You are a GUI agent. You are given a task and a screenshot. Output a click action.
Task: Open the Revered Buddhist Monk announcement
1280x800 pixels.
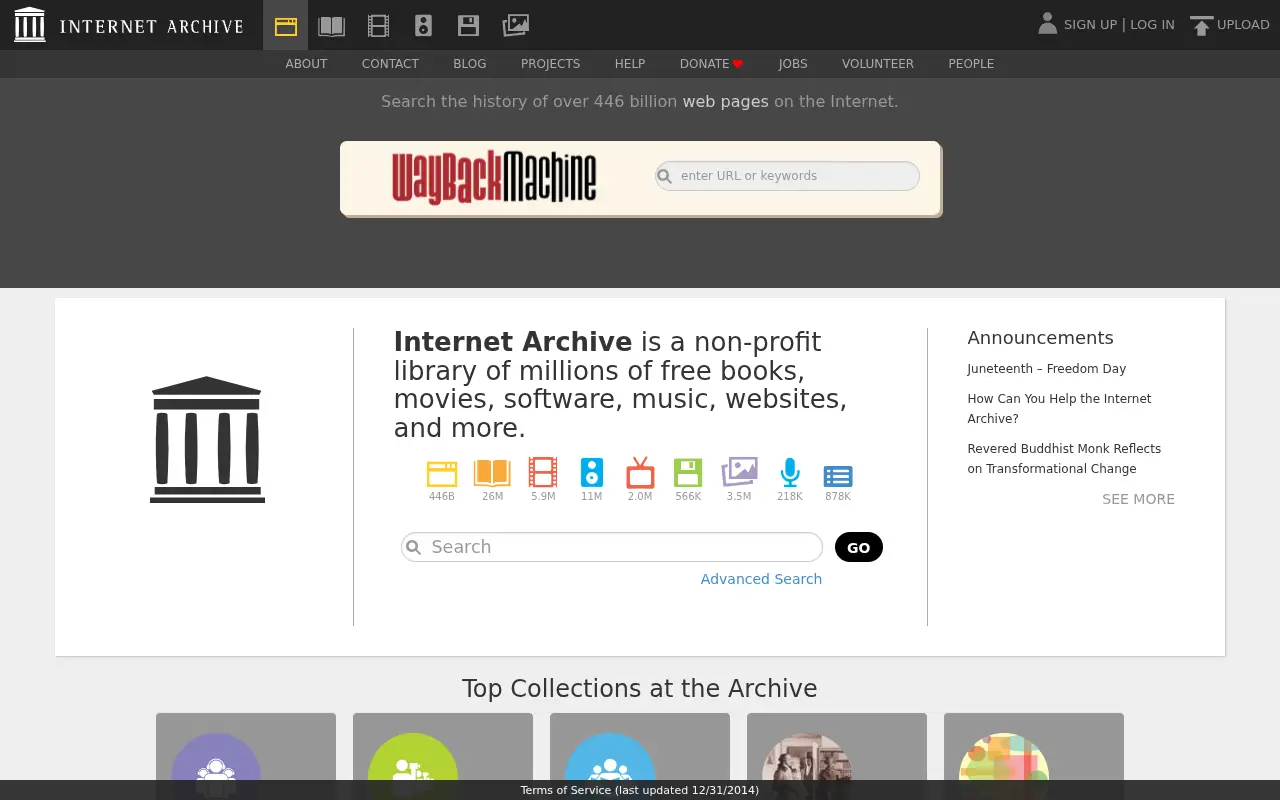pos(1064,459)
